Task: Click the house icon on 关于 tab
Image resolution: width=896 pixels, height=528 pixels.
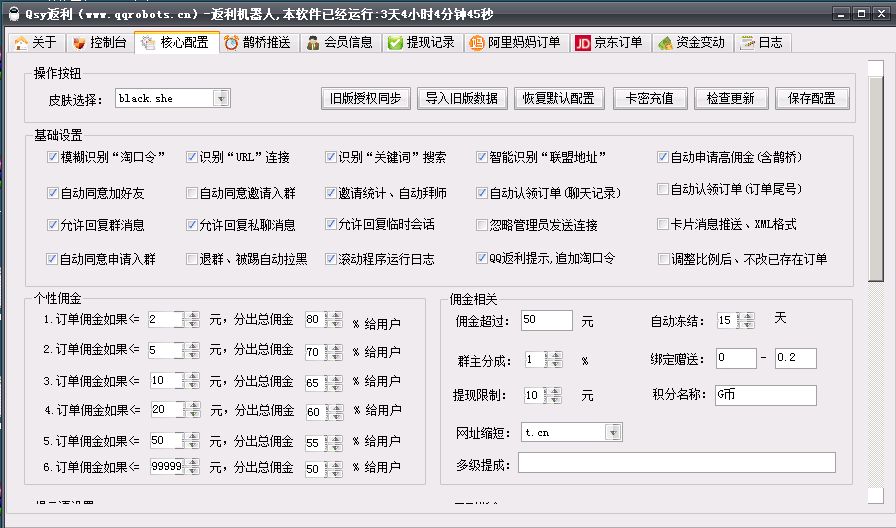Action: (21, 43)
